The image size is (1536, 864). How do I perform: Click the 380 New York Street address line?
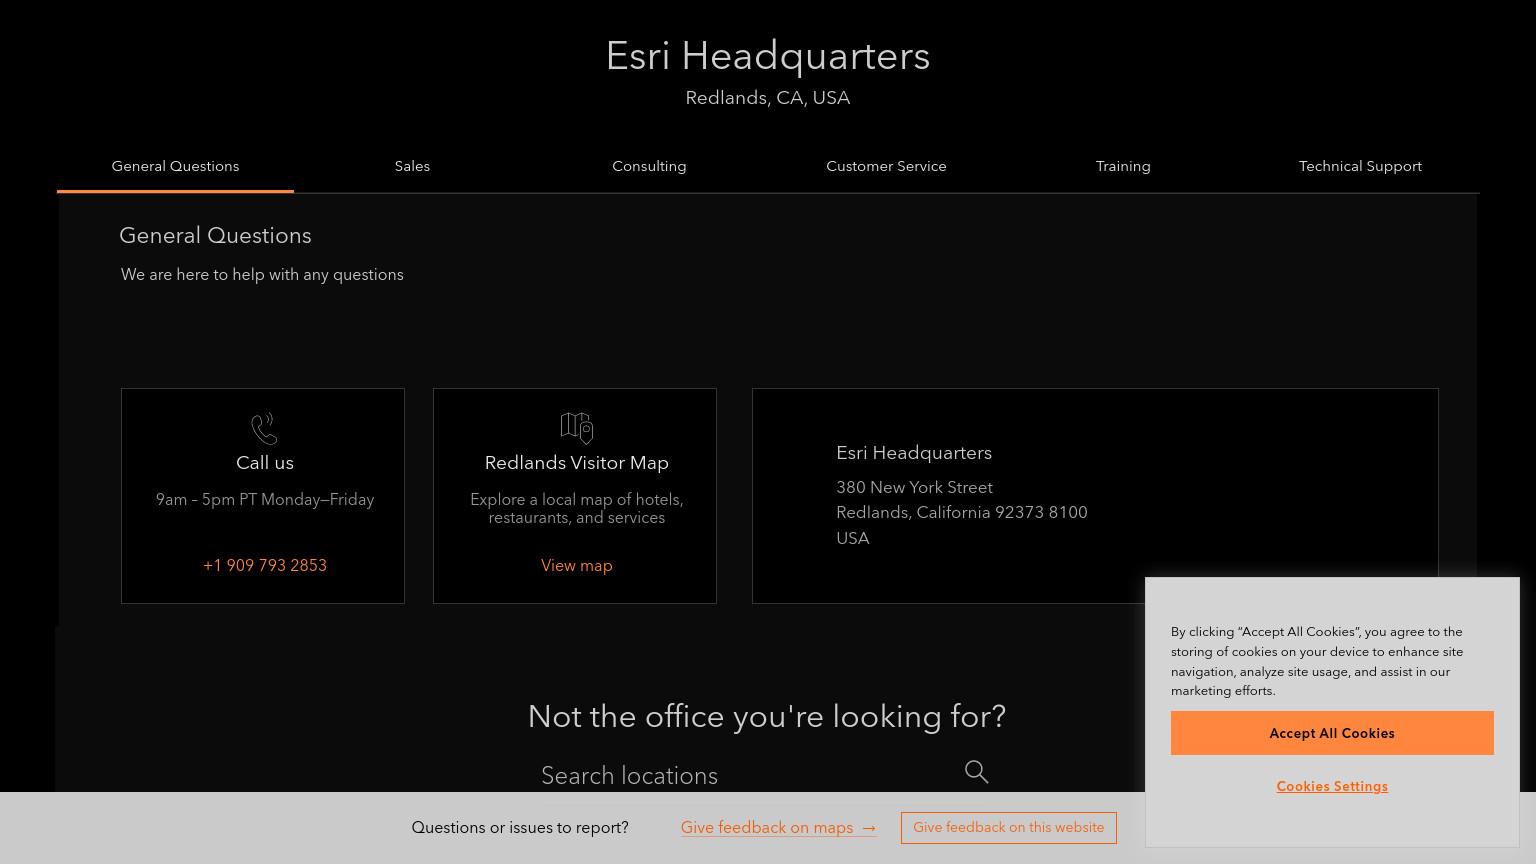914,488
